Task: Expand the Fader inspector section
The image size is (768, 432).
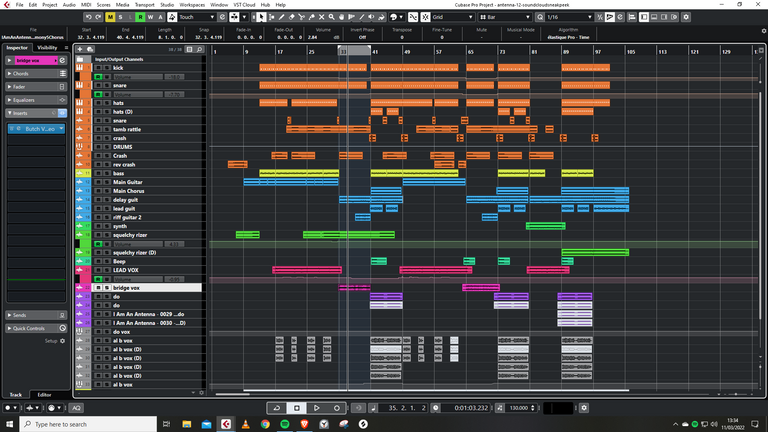Action: click(x=36, y=87)
